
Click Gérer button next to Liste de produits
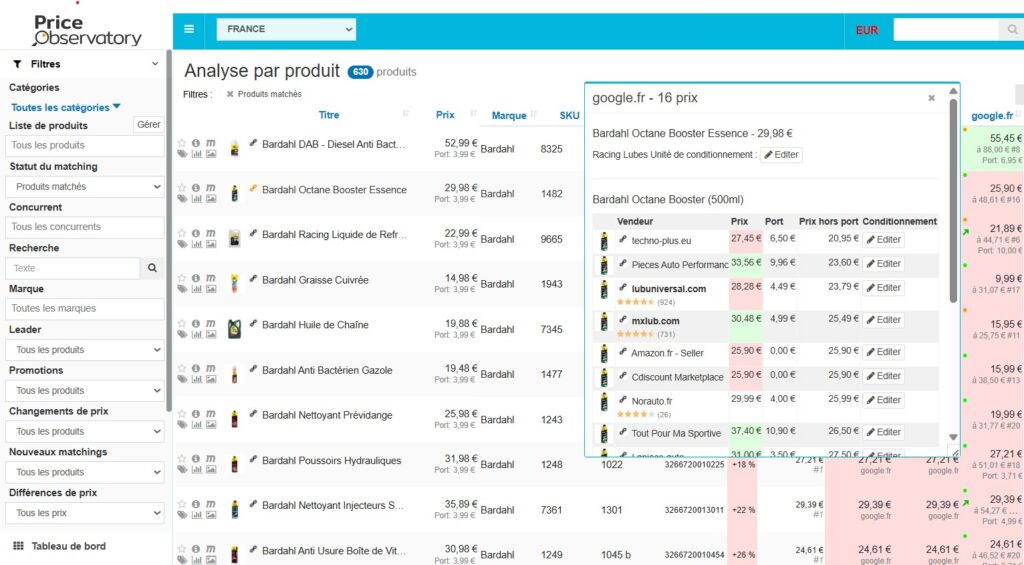149,125
